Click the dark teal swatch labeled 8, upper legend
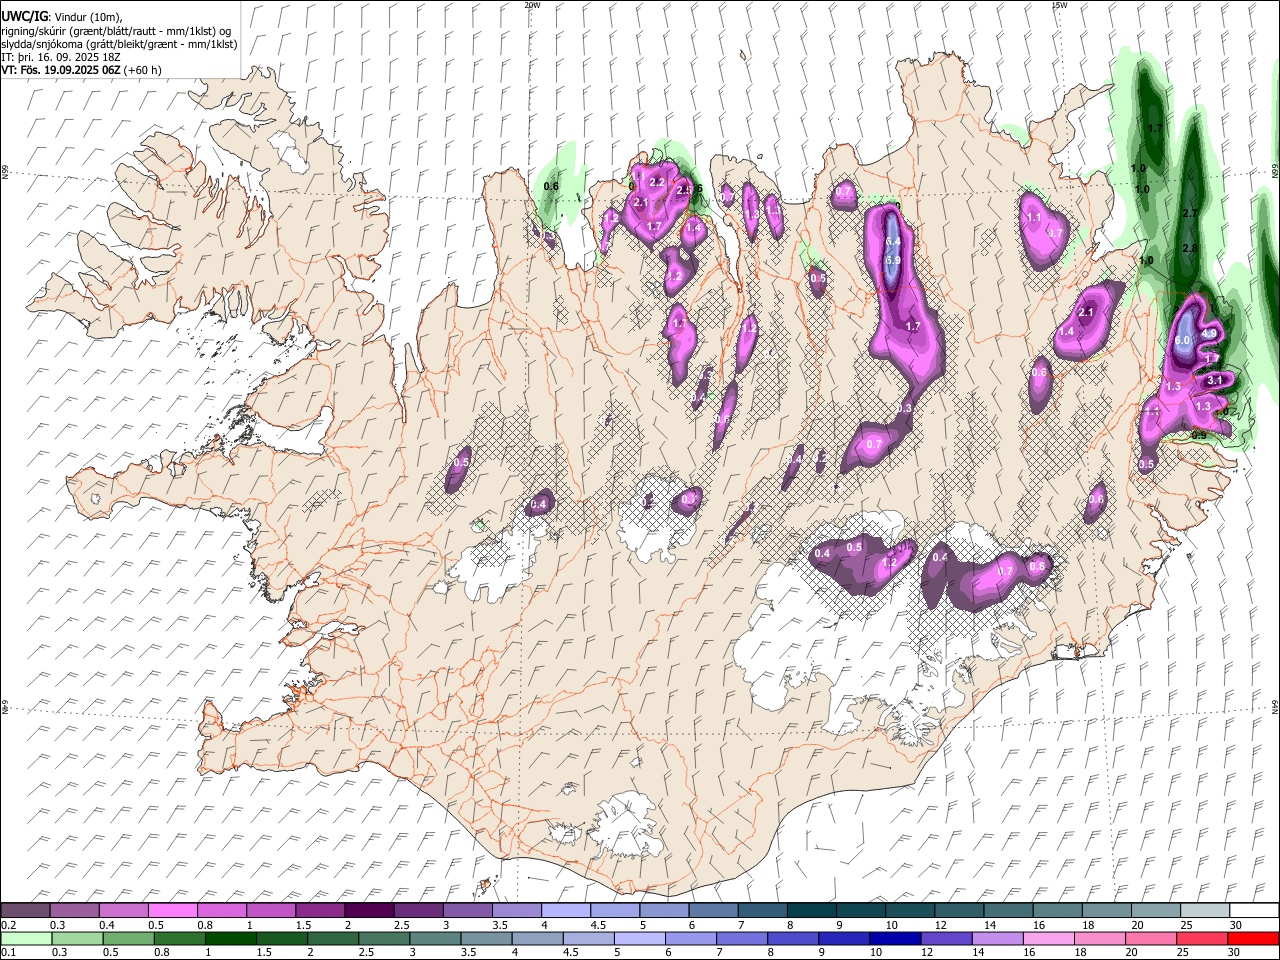Image resolution: width=1280 pixels, height=960 pixels. click(x=811, y=911)
